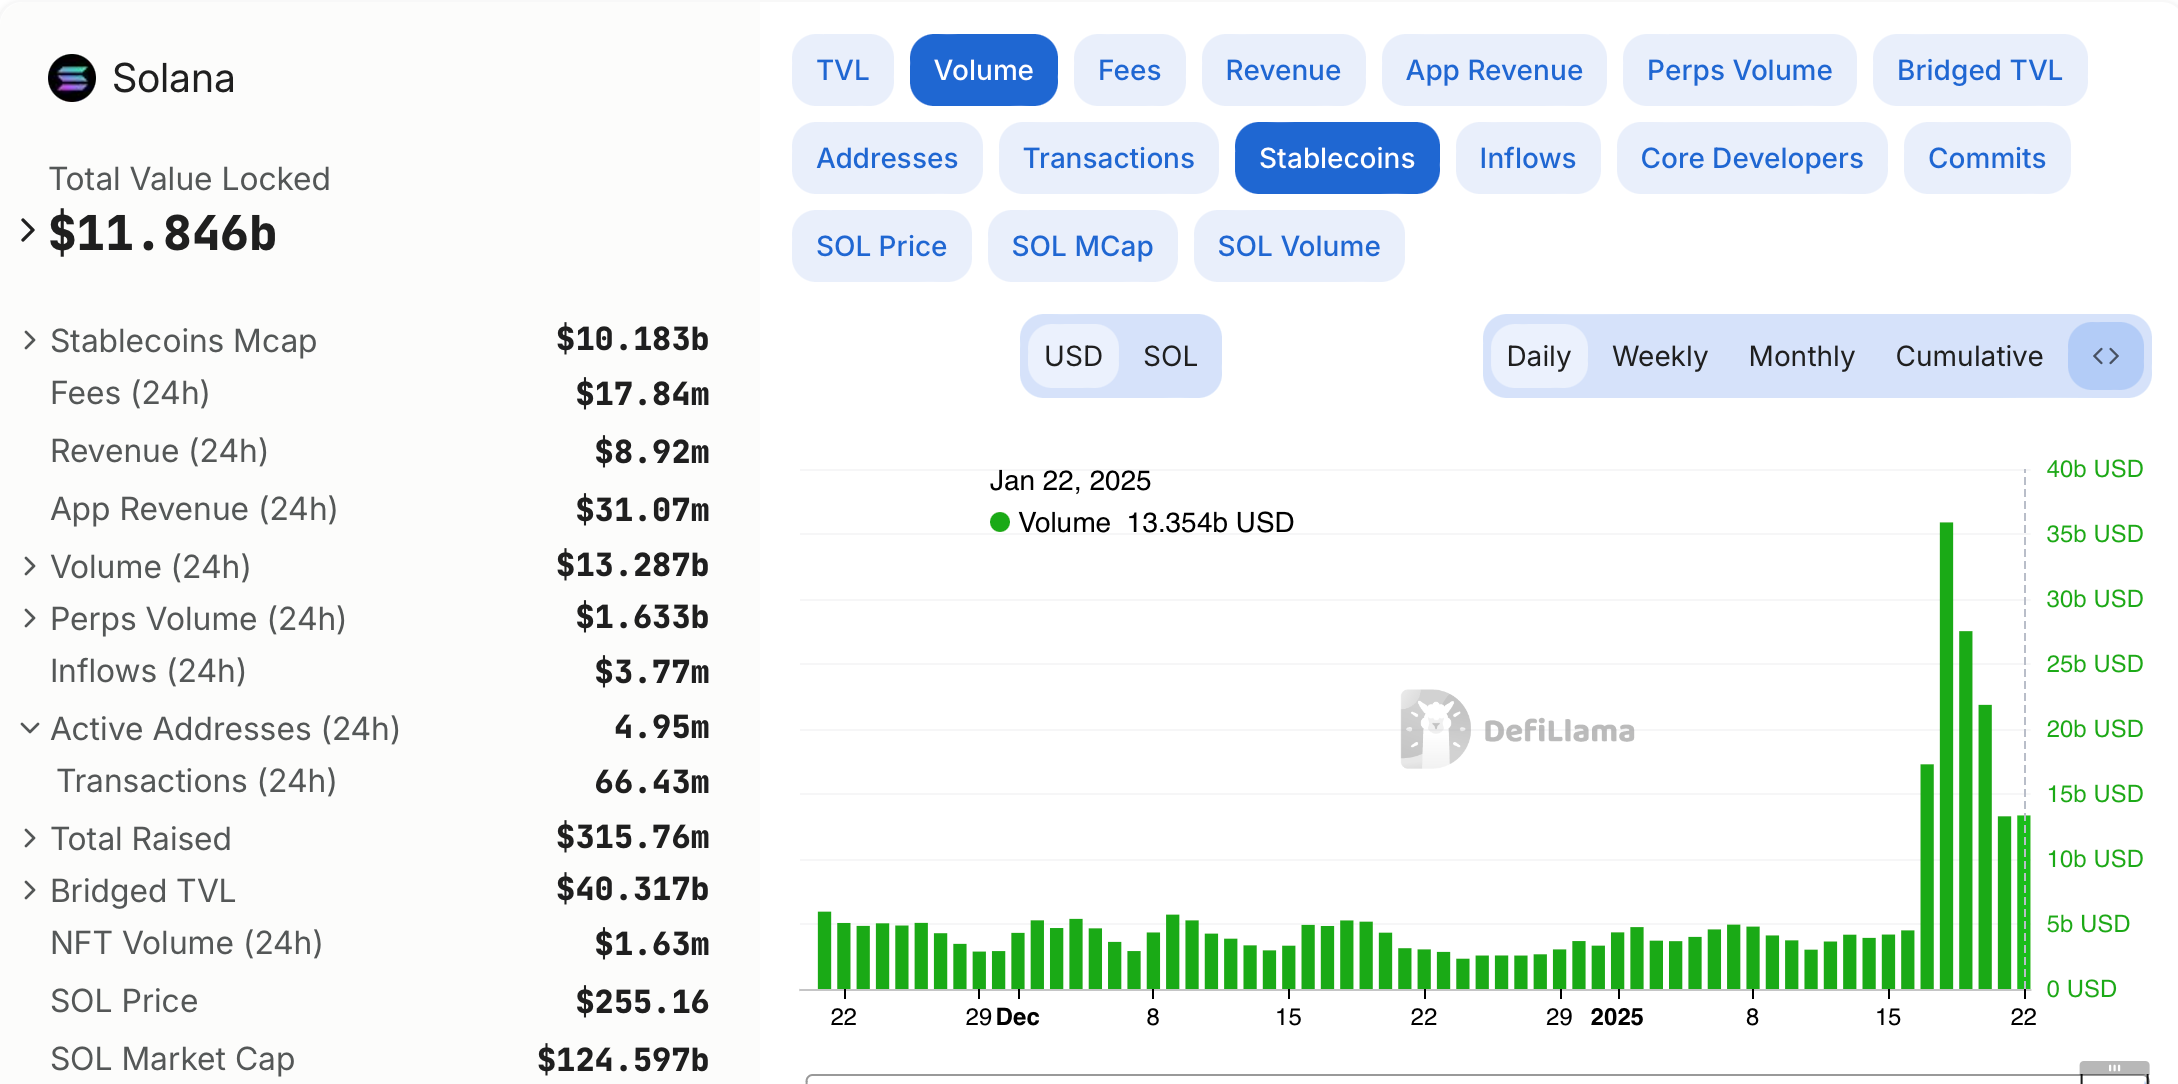Image resolution: width=2178 pixels, height=1084 pixels.
Task: Click the Jan 22 volume bar
Action: [x=2024, y=902]
